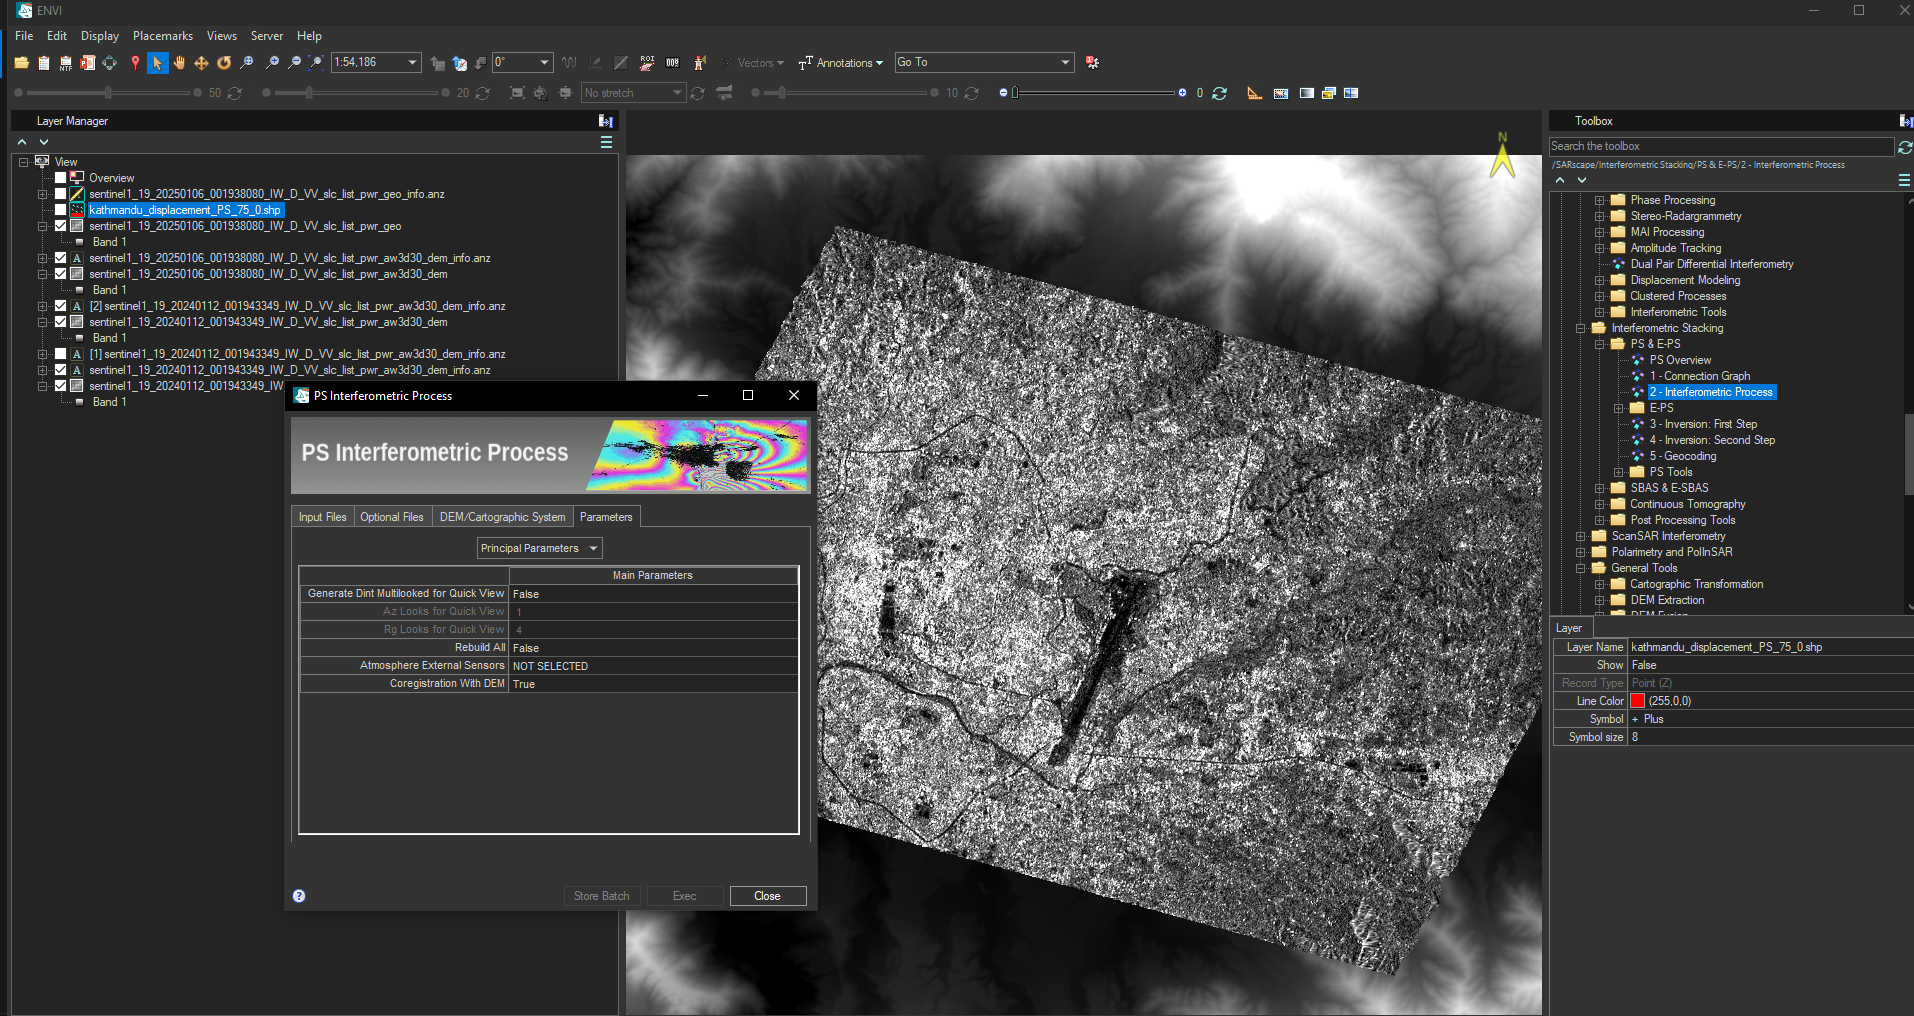Click the red placemark pin icon
The image size is (1914, 1016).
[x=135, y=63]
